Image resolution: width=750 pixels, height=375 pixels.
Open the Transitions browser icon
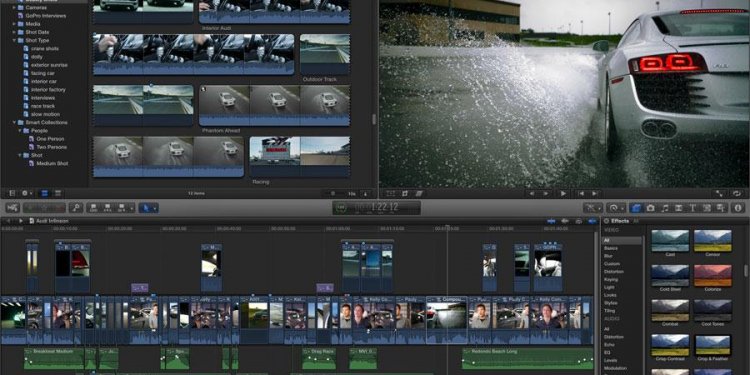click(x=678, y=208)
